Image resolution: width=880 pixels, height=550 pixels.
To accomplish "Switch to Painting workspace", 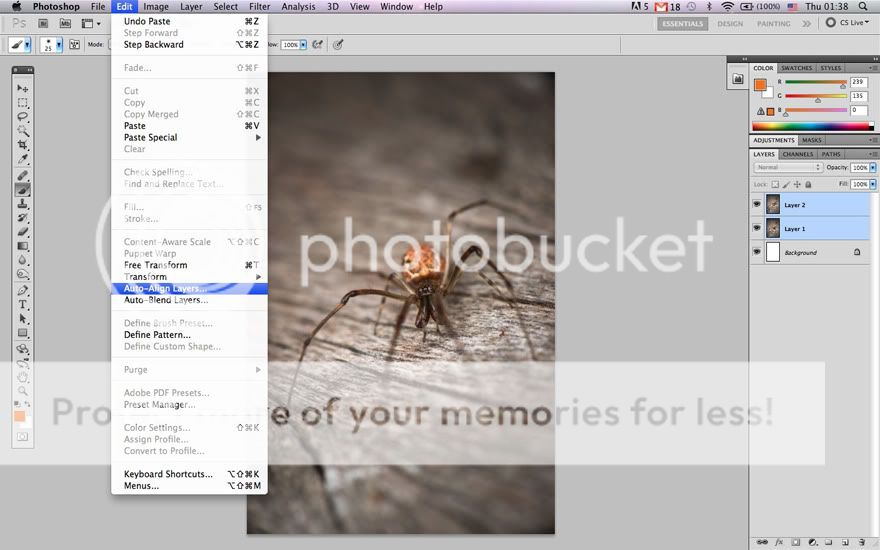I will (773, 24).
